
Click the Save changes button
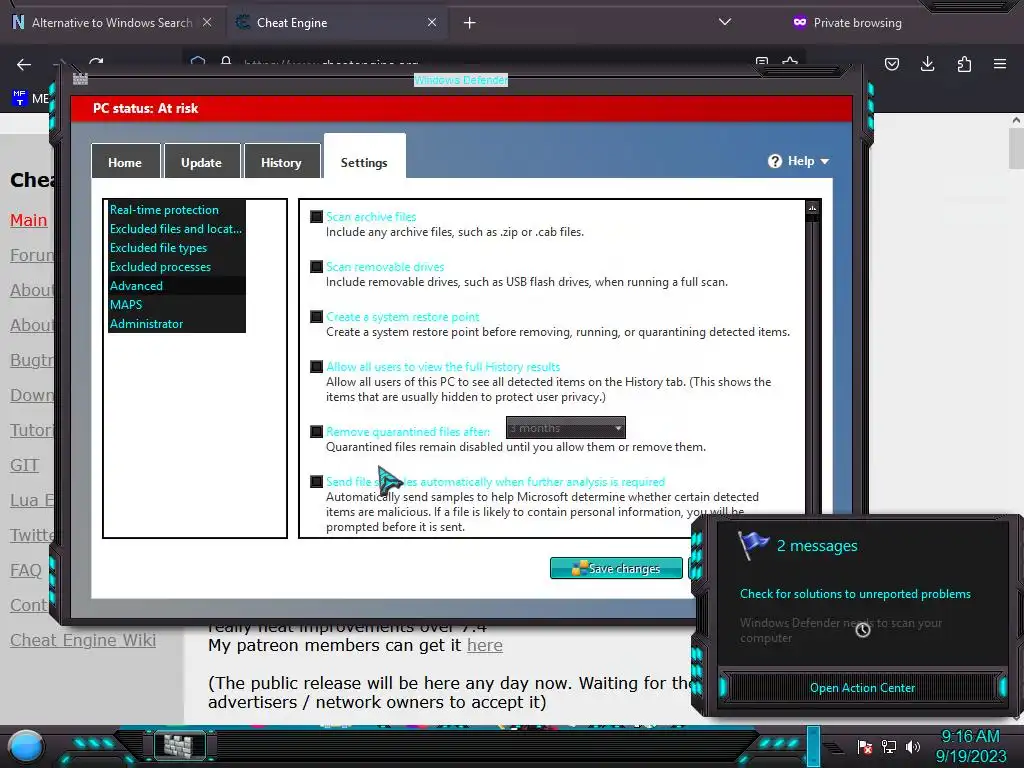coord(616,568)
